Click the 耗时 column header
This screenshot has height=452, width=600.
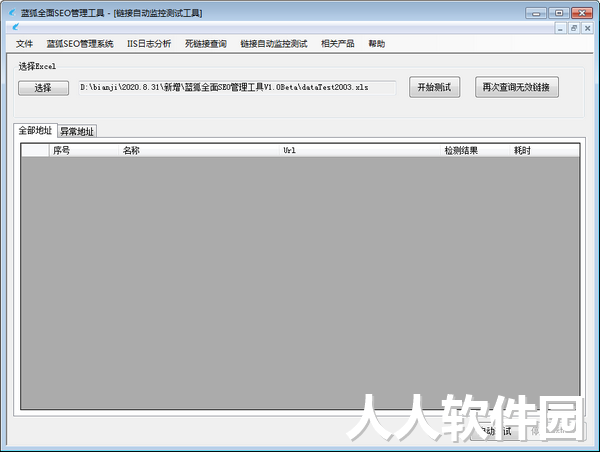point(545,150)
